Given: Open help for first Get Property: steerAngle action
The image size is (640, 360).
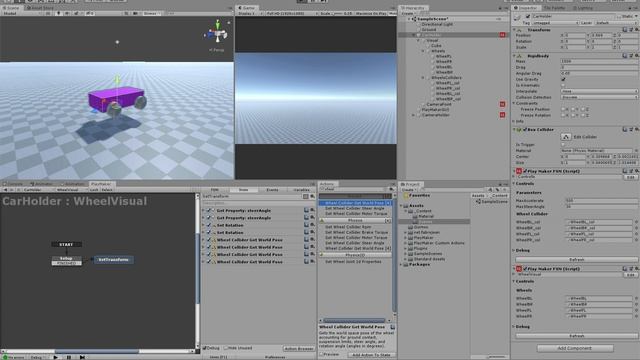Looking at the screenshot, I should click(306, 210).
